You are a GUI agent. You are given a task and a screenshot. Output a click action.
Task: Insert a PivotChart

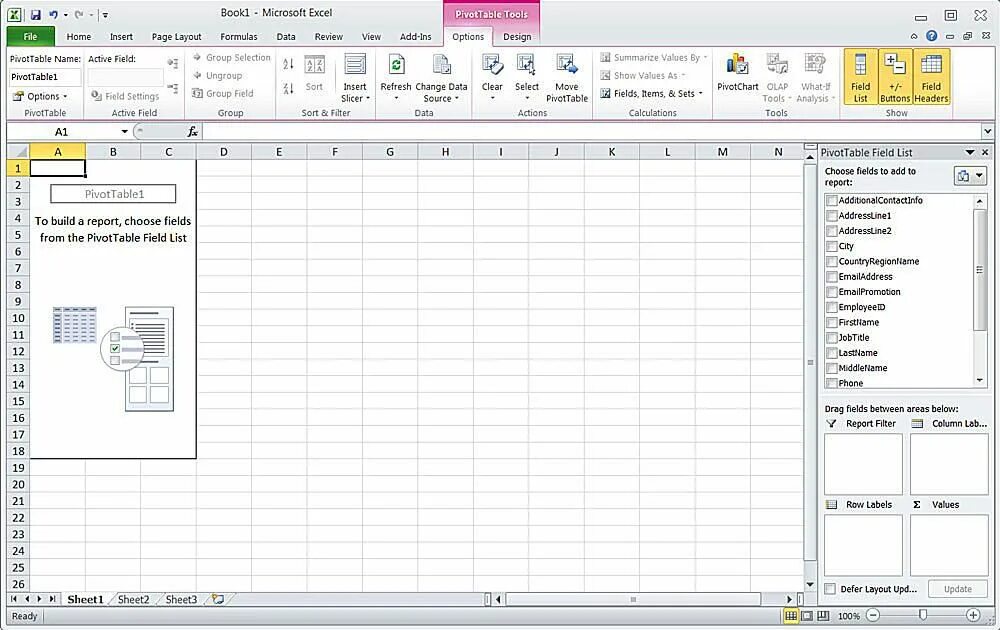(x=738, y=73)
